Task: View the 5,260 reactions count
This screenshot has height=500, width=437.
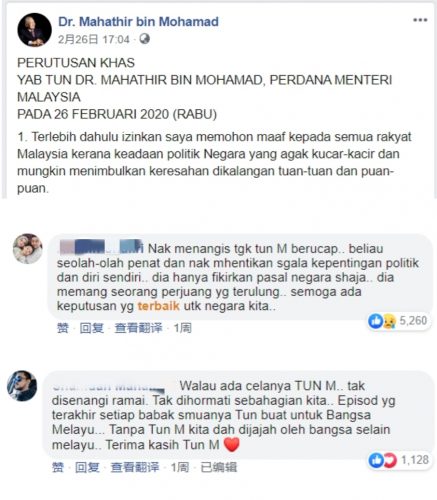Action: 413,321
